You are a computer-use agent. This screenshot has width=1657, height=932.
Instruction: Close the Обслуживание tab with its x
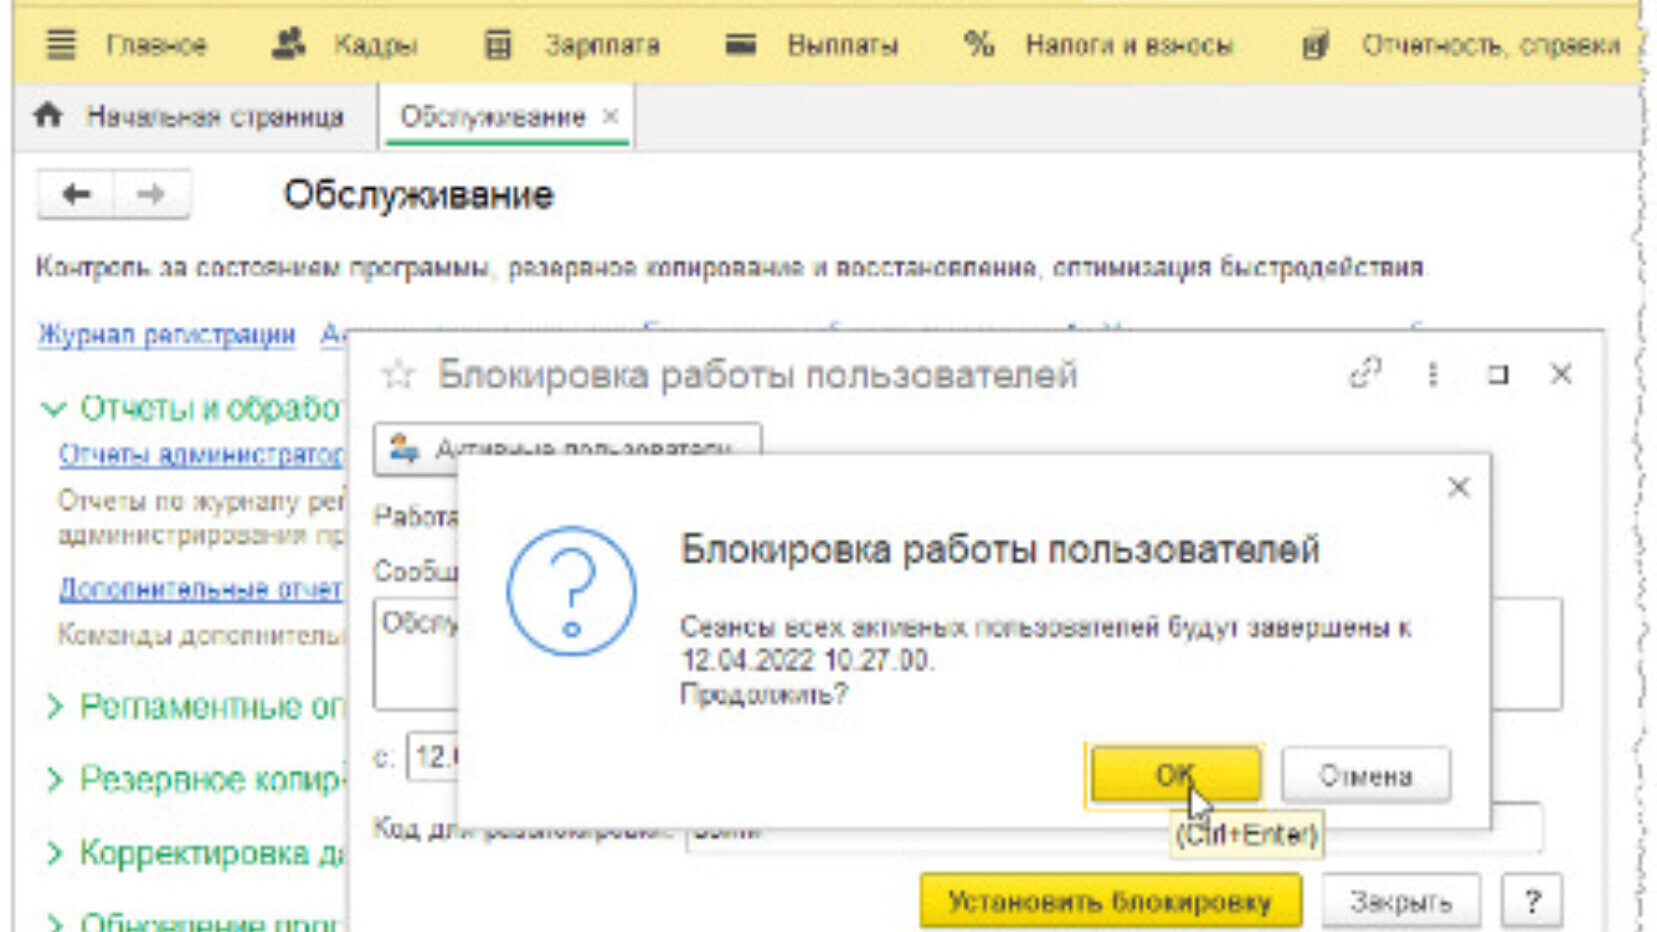point(610,116)
